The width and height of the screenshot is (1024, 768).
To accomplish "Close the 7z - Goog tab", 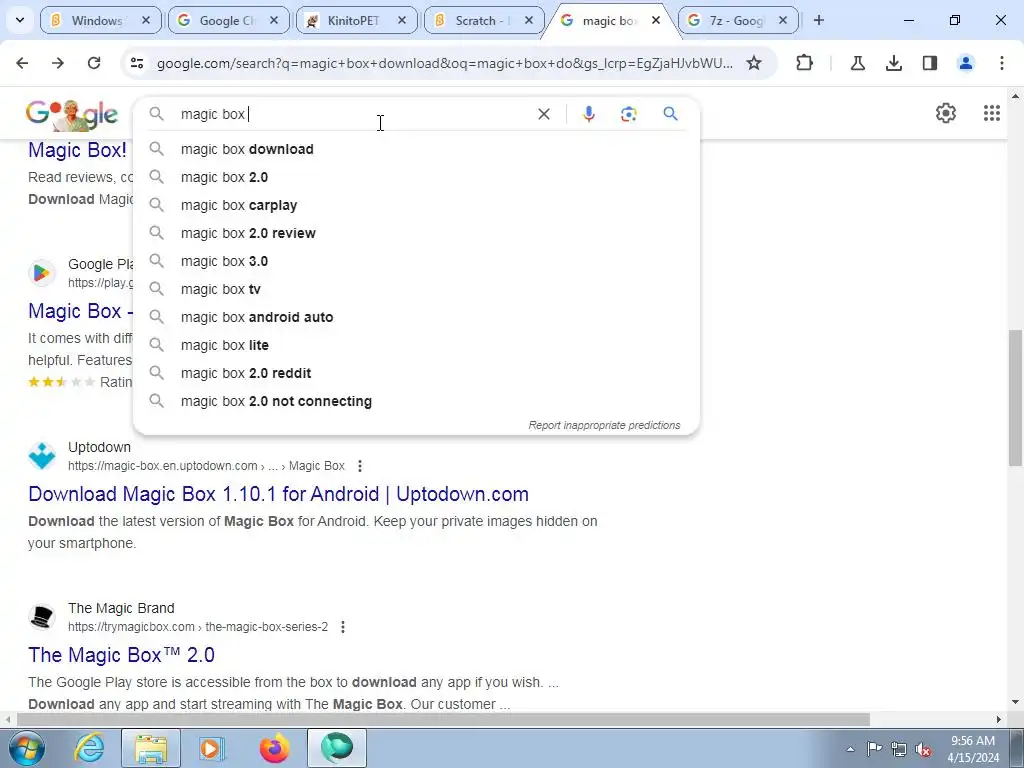I will [783, 20].
